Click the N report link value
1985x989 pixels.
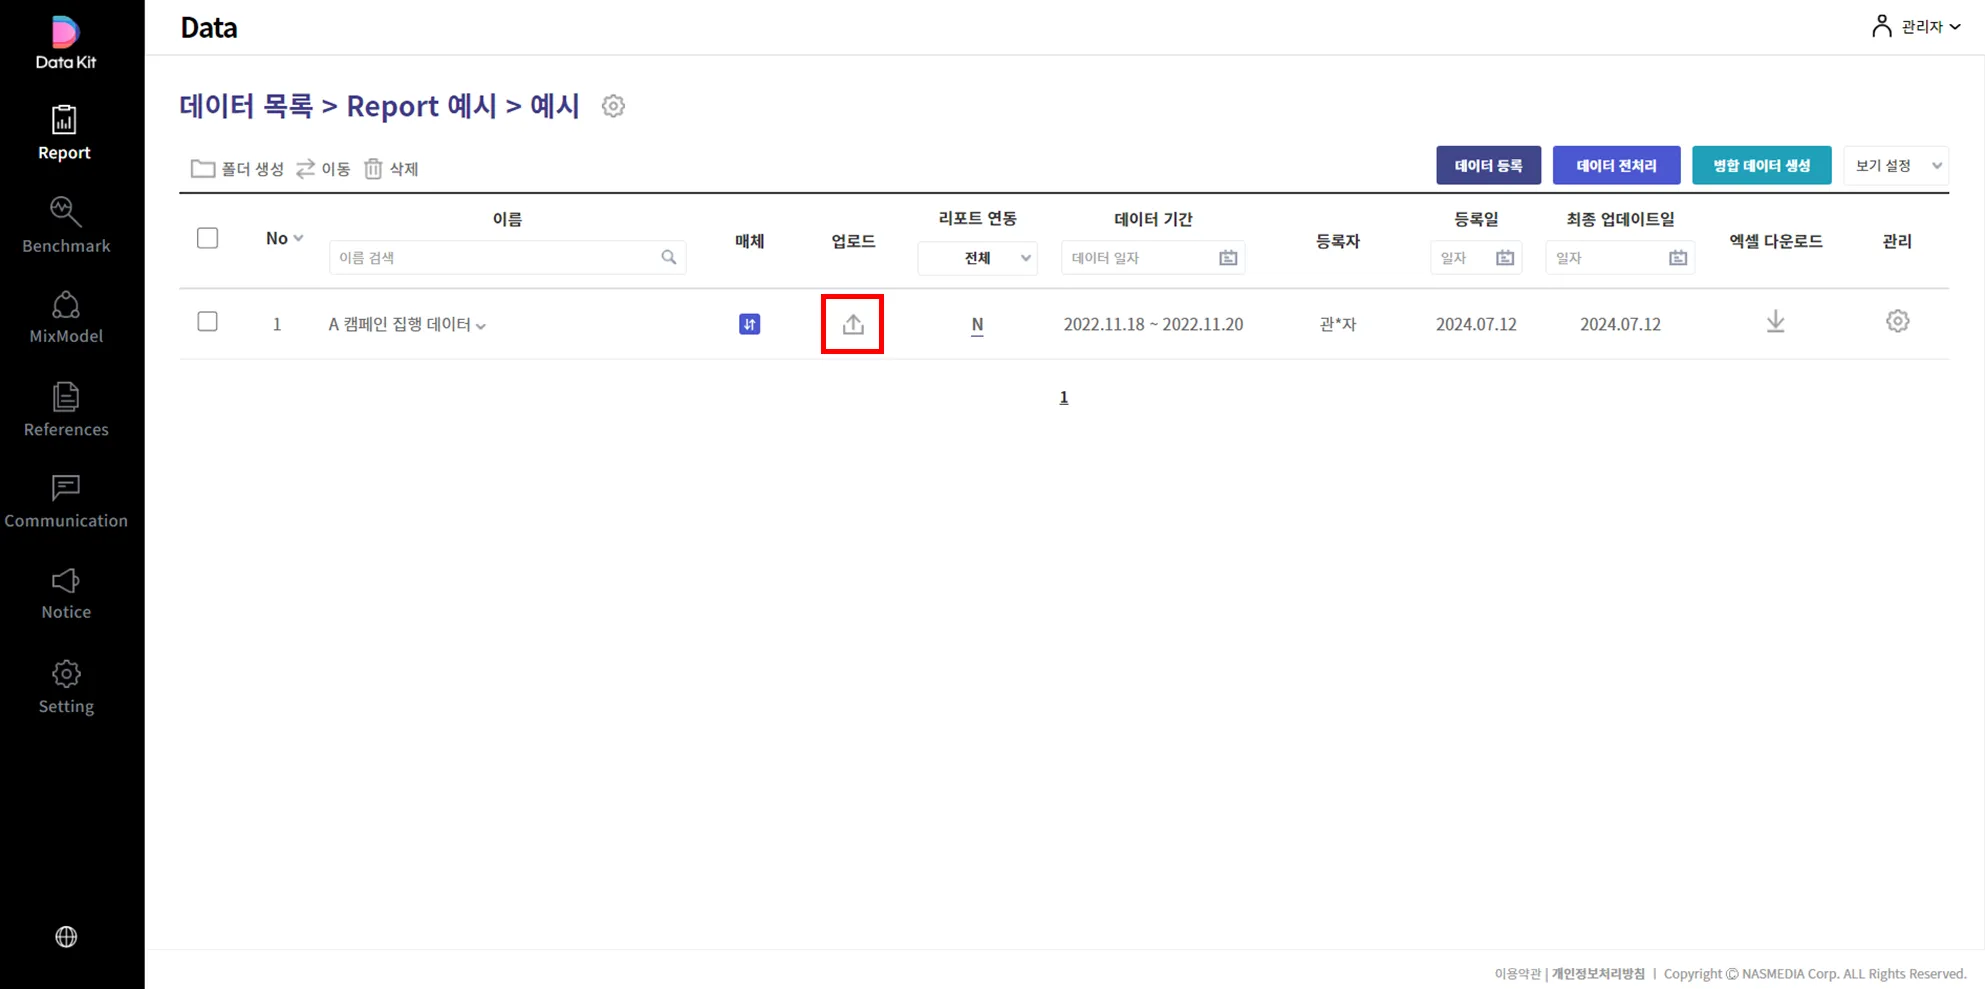click(977, 324)
